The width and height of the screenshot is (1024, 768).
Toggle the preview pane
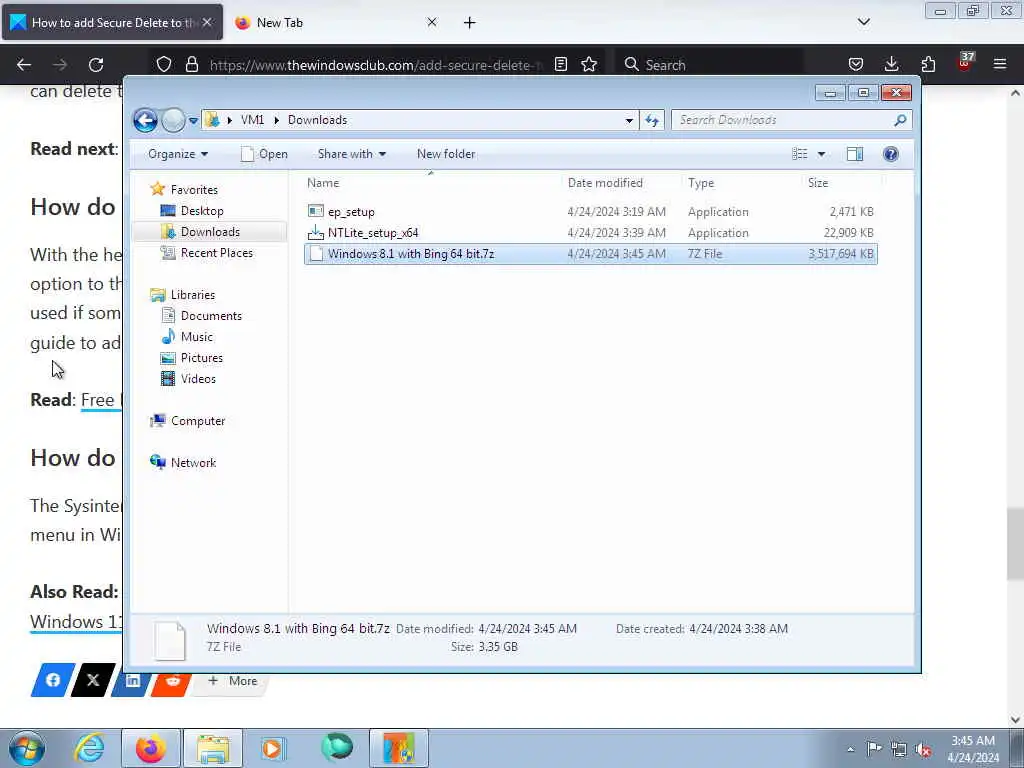pos(855,154)
